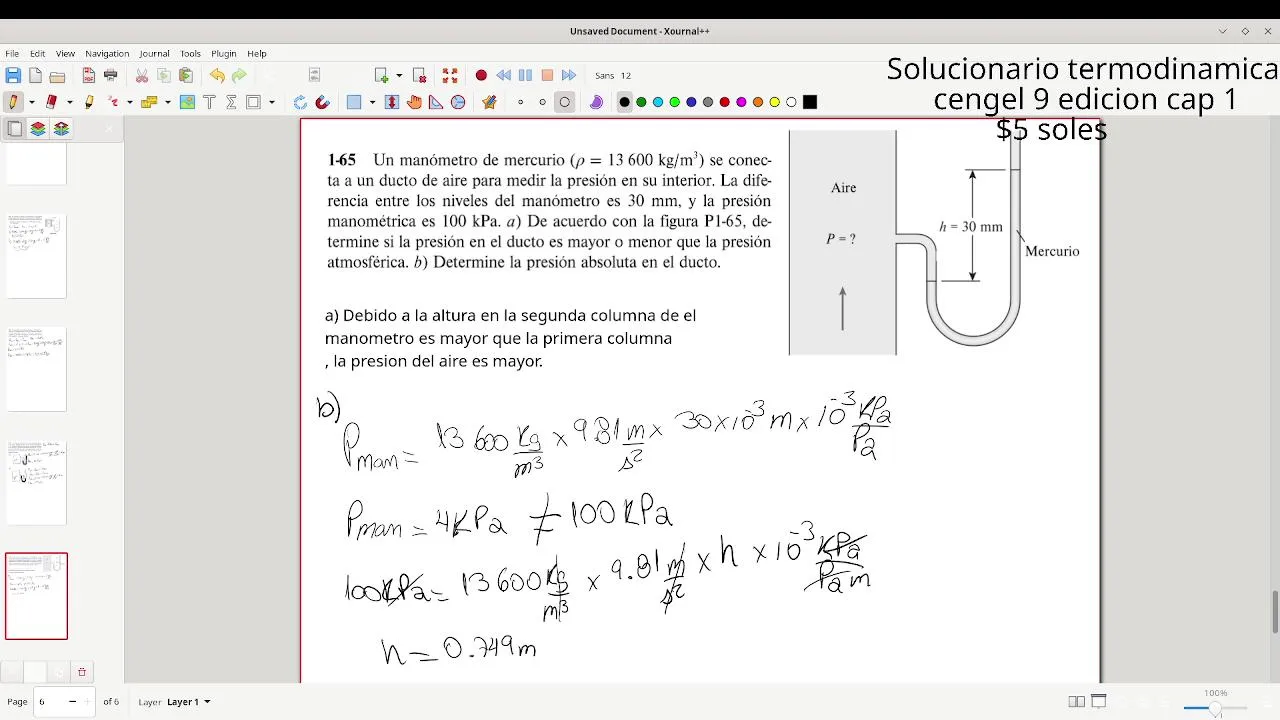Open the View menu
The height and width of the screenshot is (720, 1280).
click(x=65, y=53)
